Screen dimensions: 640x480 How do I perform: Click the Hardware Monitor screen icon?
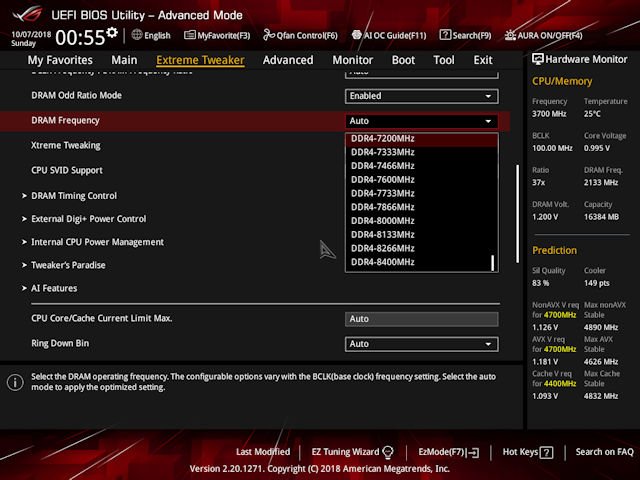pyautogui.click(x=538, y=59)
